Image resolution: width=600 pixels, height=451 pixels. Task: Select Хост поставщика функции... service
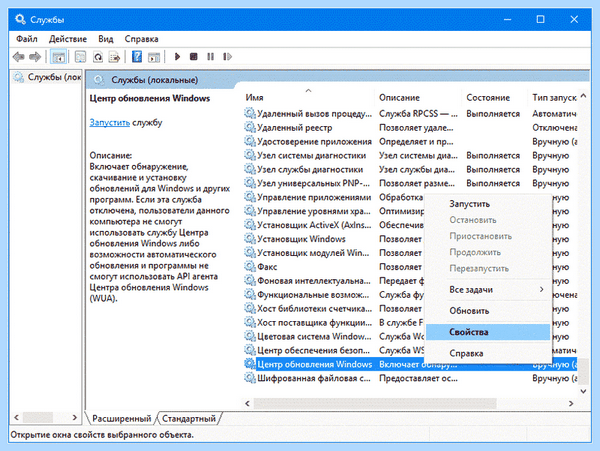point(334,322)
